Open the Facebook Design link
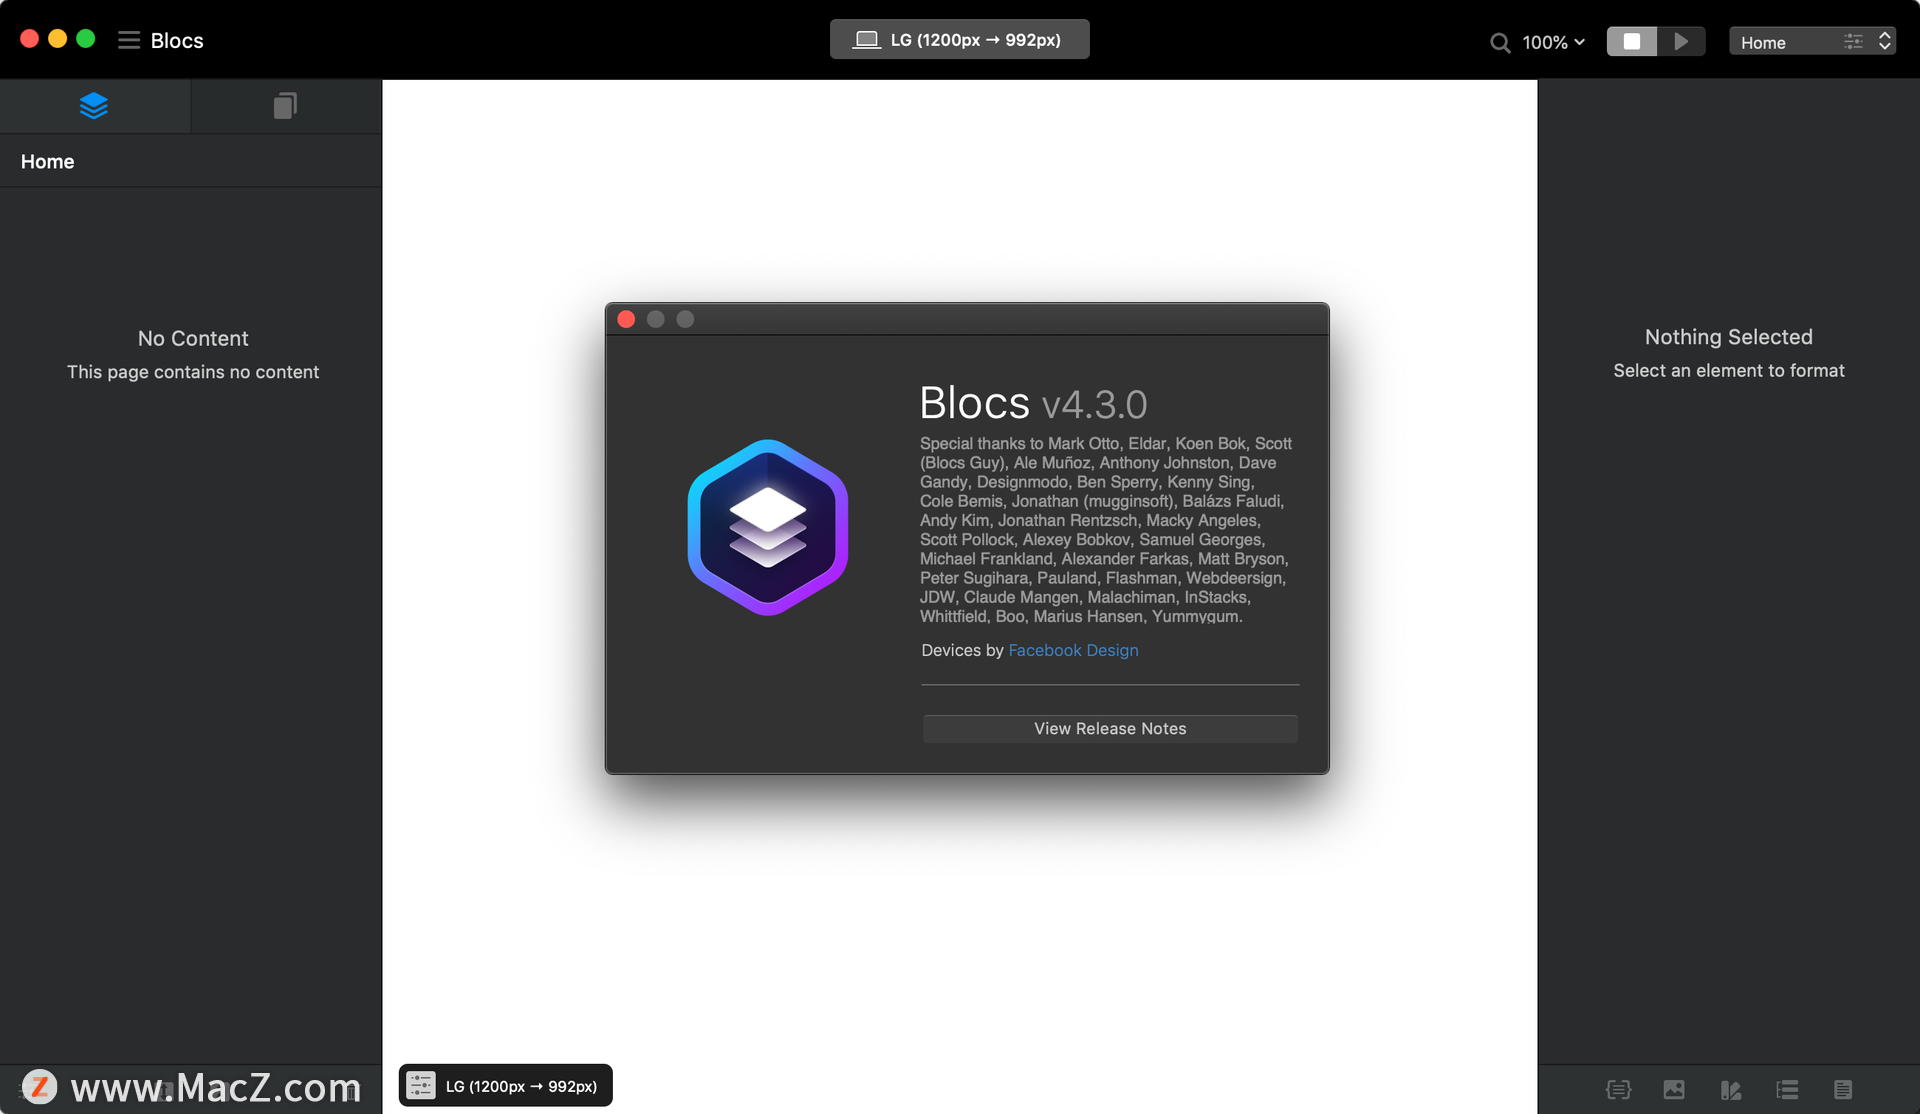1920x1114 pixels. click(x=1073, y=650)
